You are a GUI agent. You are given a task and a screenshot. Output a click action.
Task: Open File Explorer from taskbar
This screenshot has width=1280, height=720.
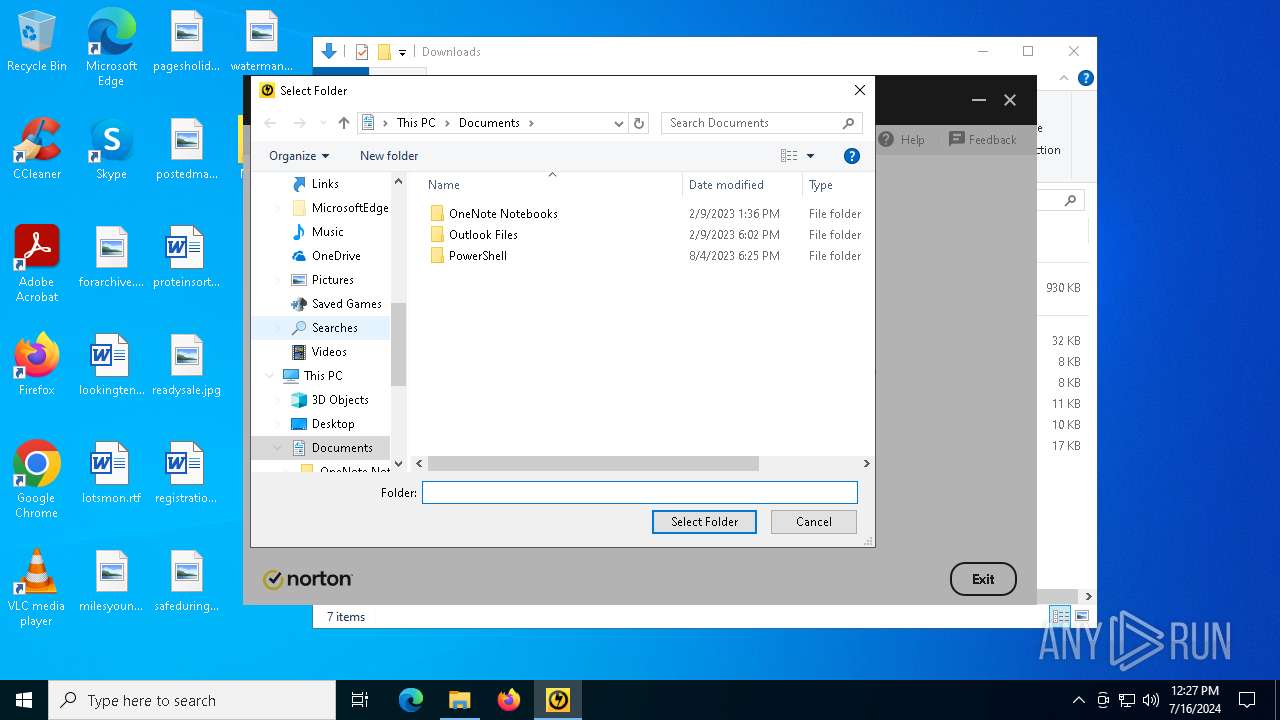click(460, 700)
